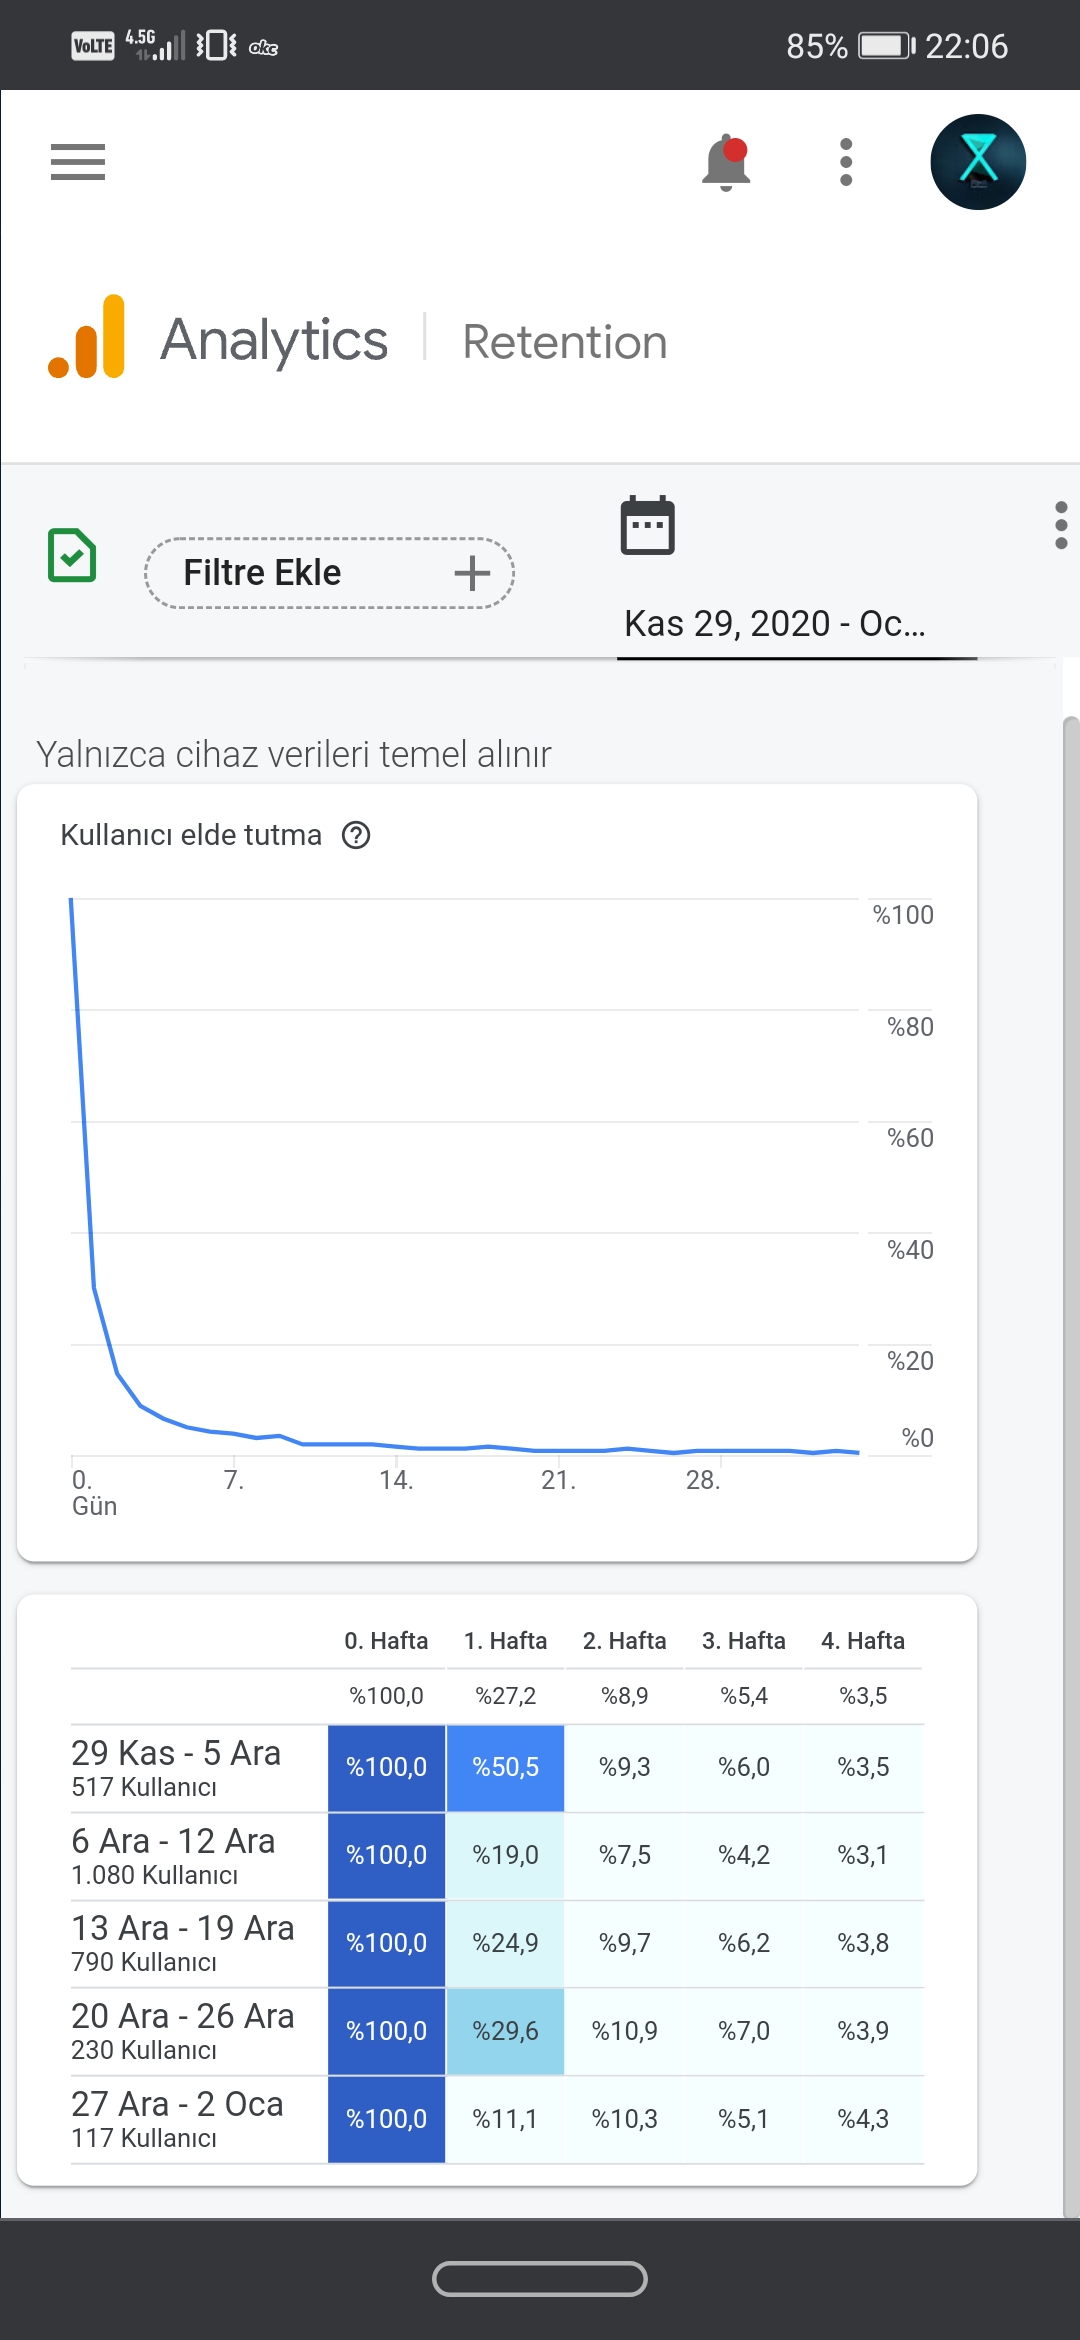Screen dimensions: 1080x2340
Task: Select the Retention report title
Action: coord(565,342)
